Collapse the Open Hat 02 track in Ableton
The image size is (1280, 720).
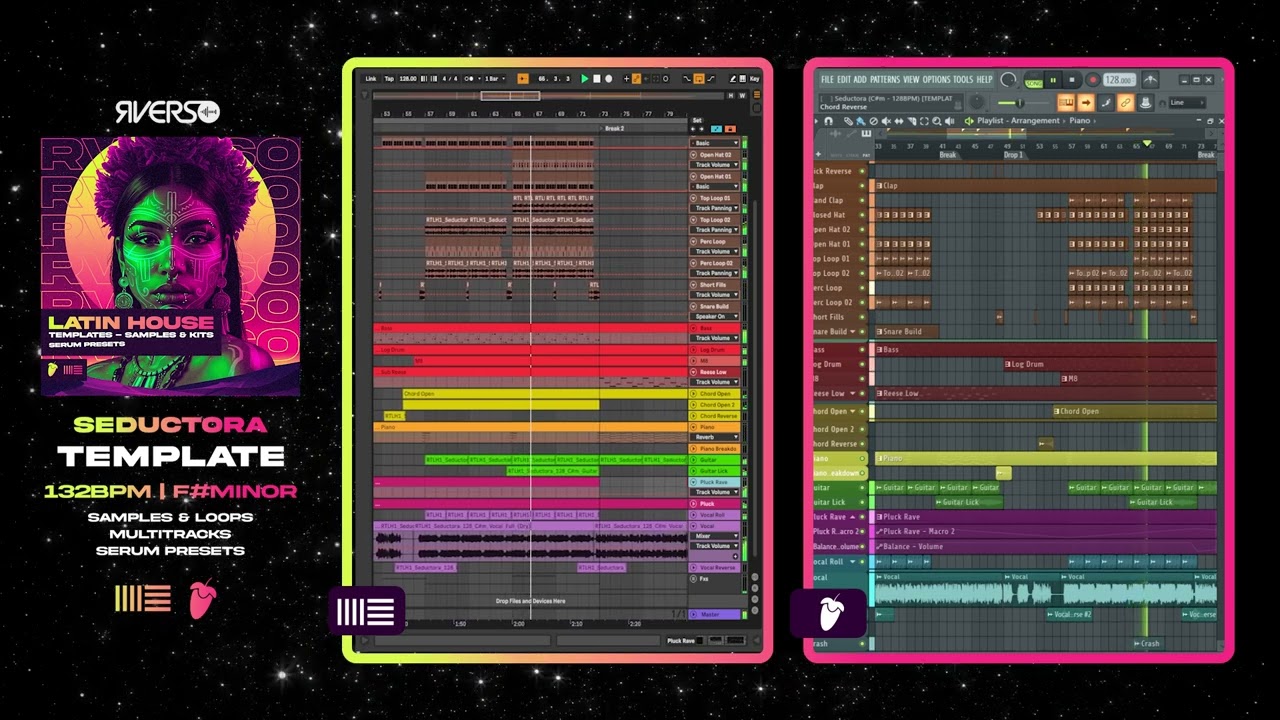692,155
